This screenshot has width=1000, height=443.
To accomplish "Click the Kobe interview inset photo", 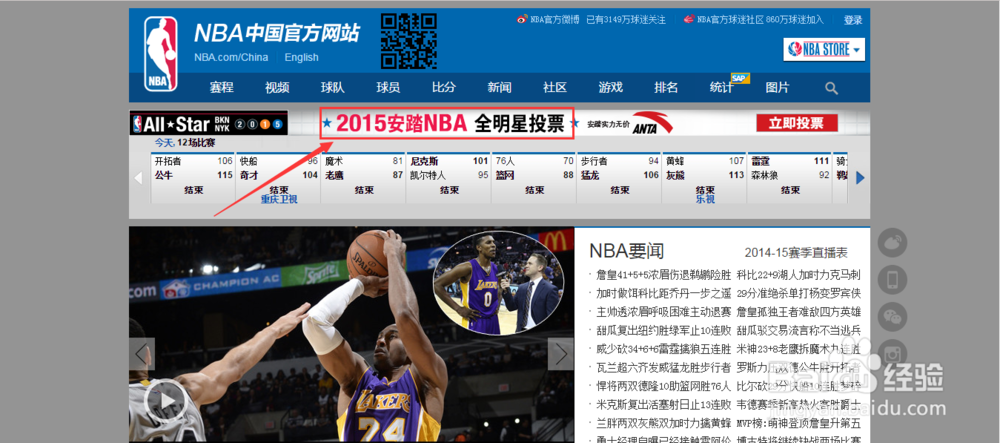I will (498, 282).
